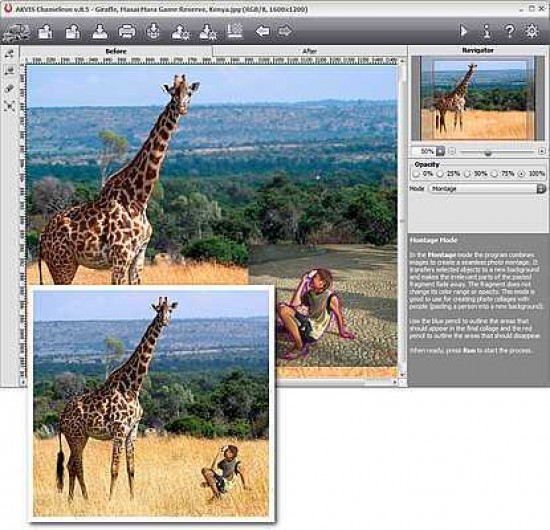Image resolution: width=550 pixels, height=530 pixels.
Task: Open the Mode dropdown showing Montage
Action: pos(487,189)
